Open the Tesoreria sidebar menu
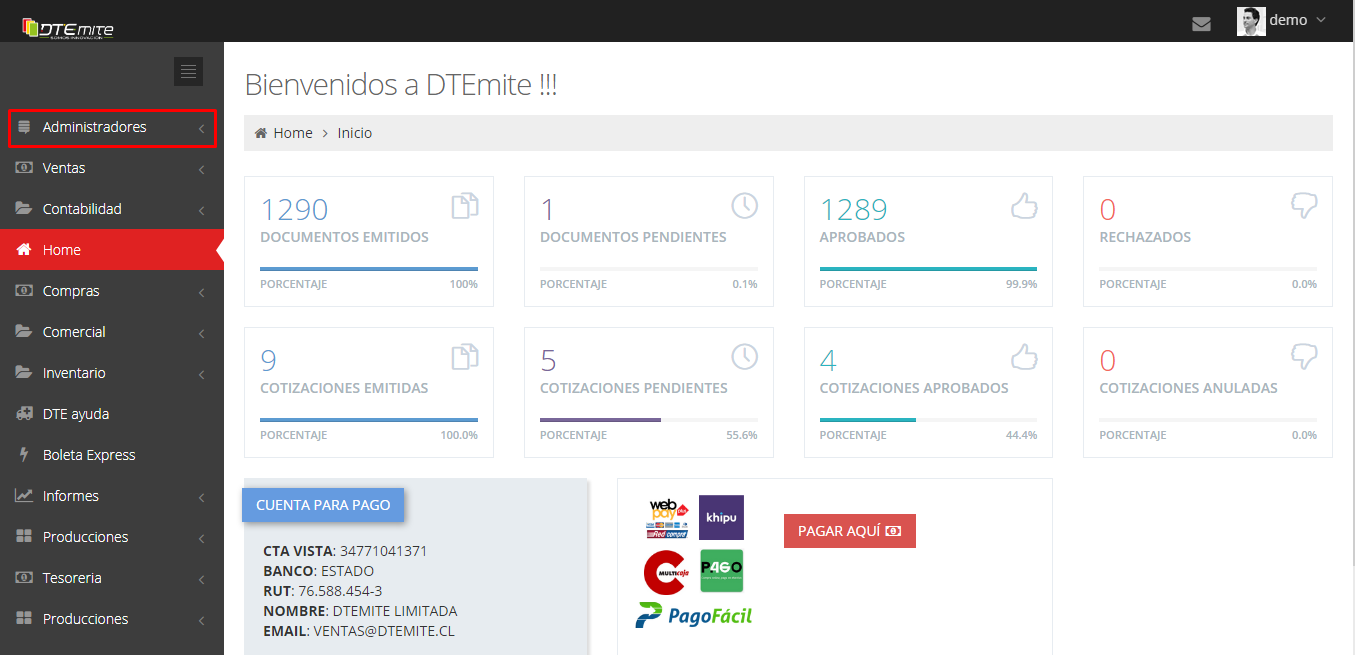This screenshot has height=655, width=1355. 112,578
